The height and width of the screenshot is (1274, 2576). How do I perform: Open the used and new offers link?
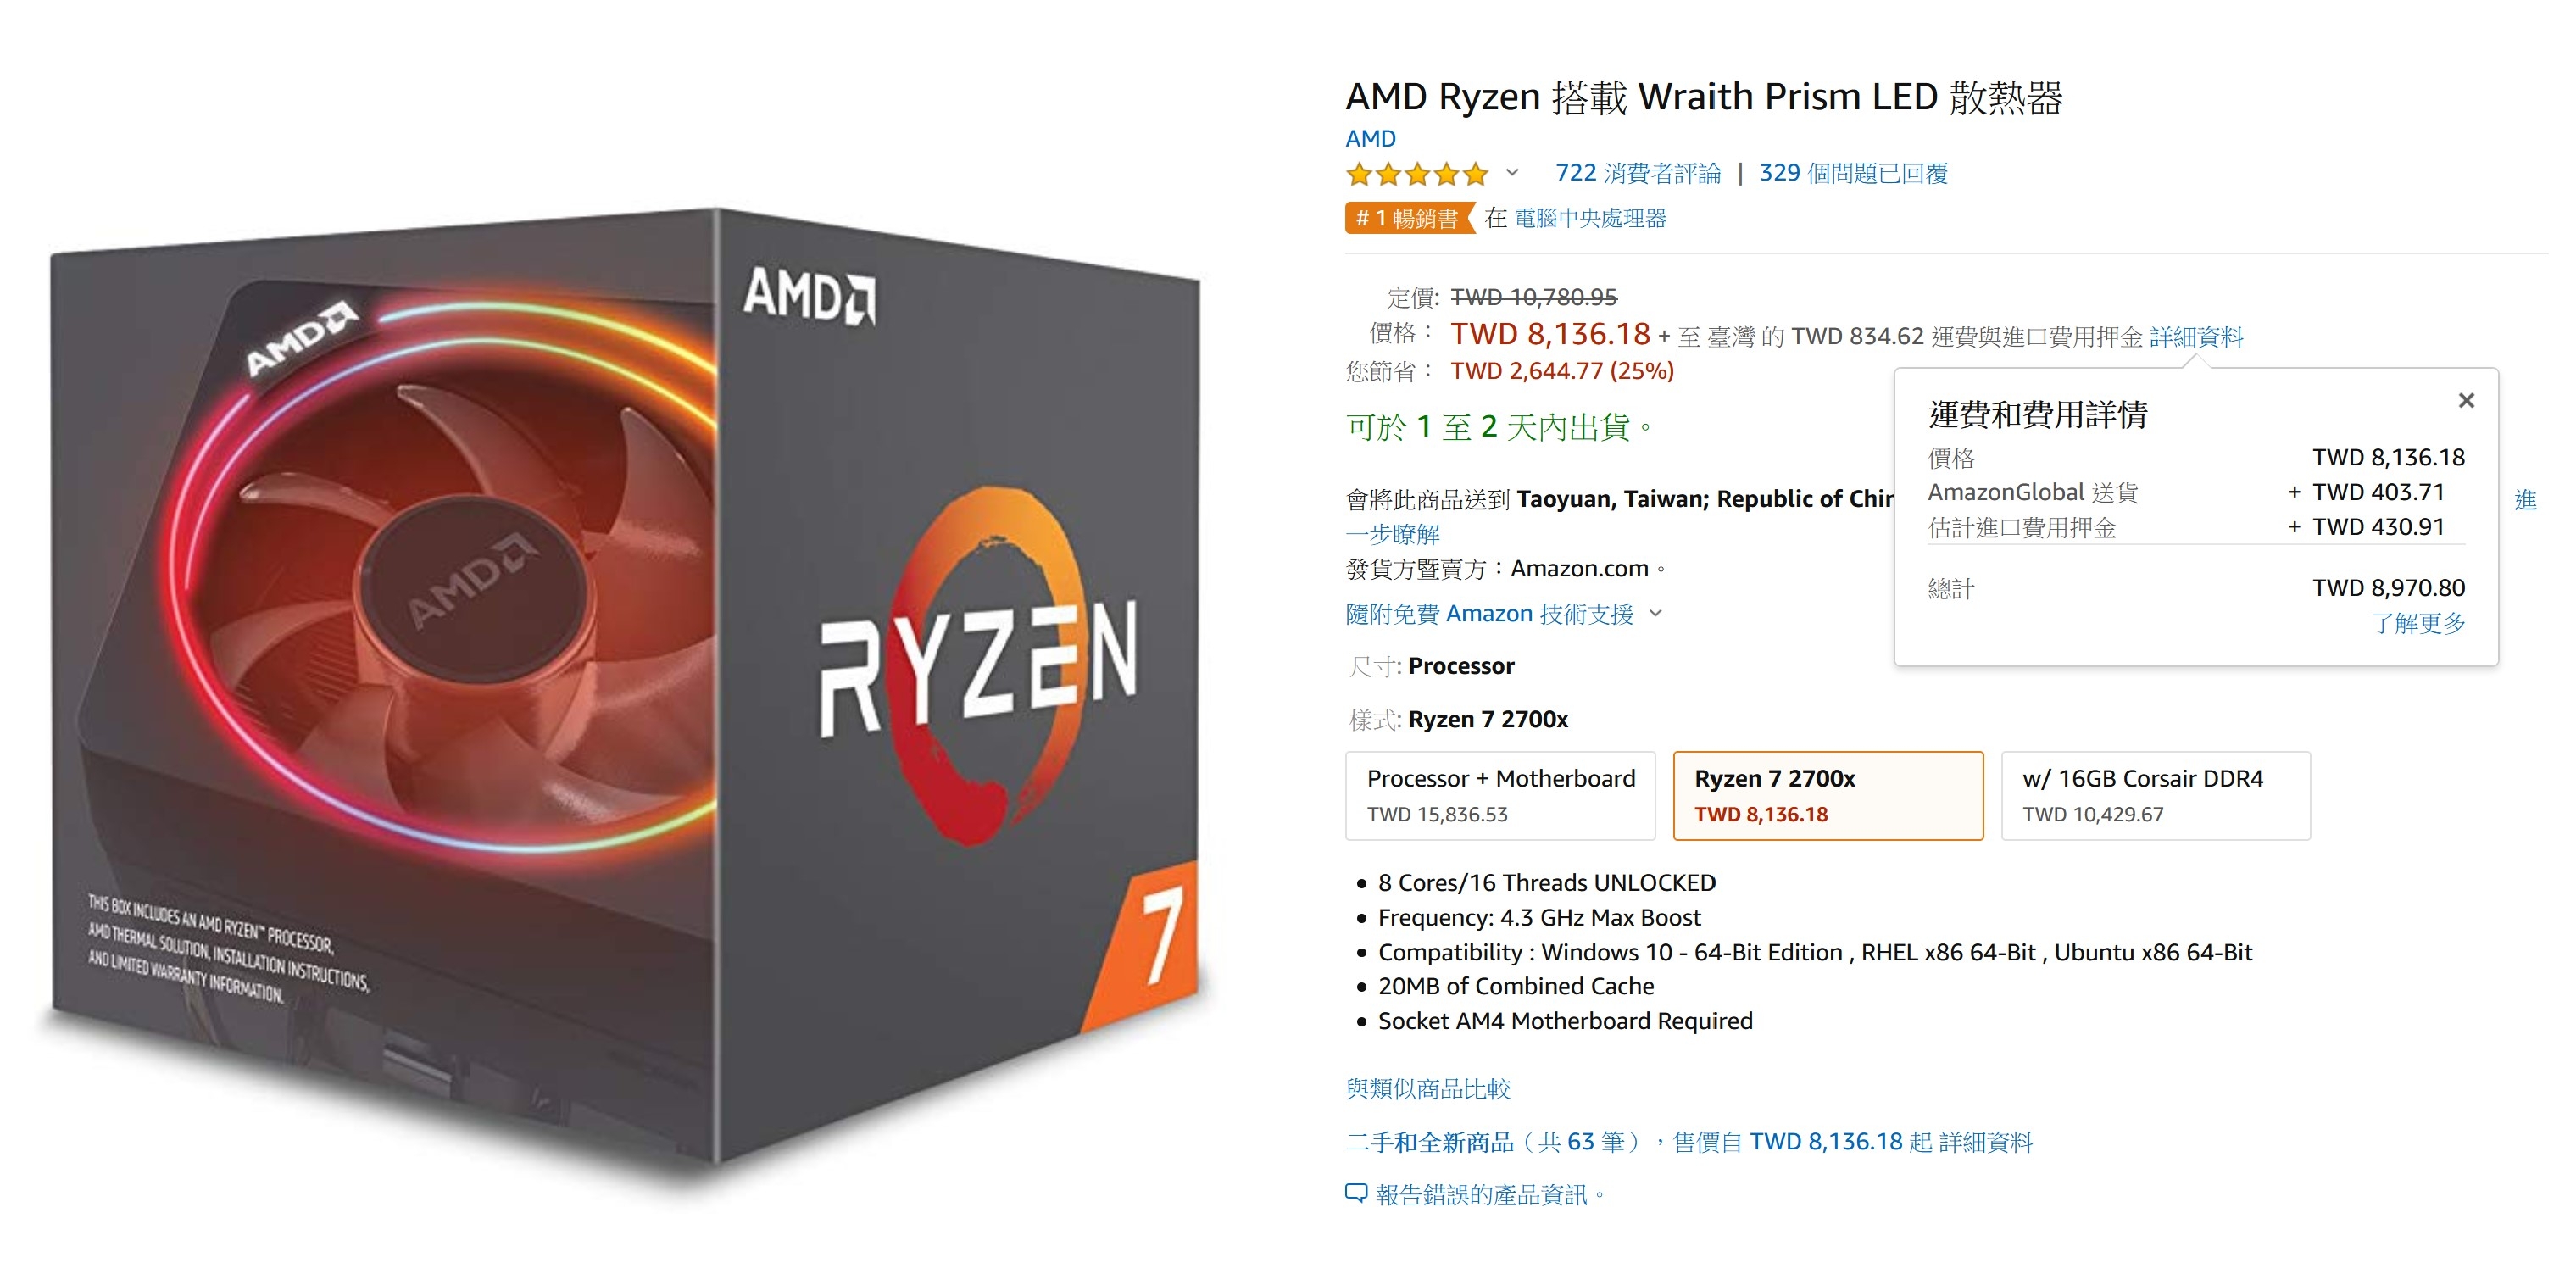1689,1141
